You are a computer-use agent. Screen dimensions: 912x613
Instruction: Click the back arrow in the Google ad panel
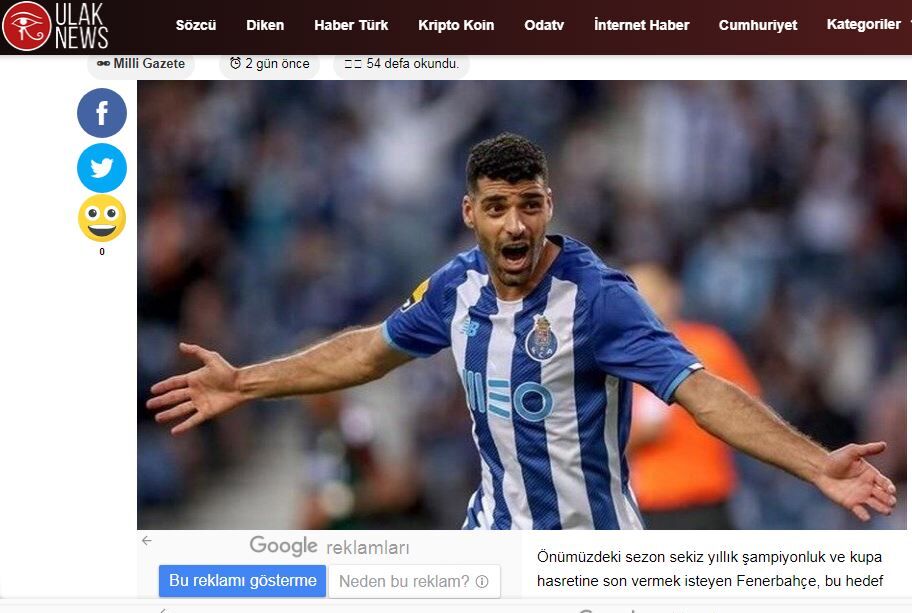coord(147,541)
